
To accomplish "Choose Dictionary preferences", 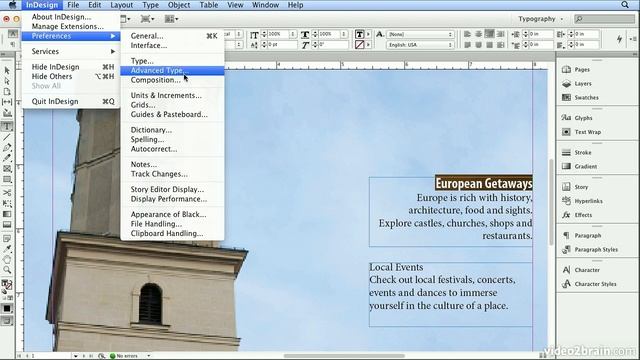I will coord(172,130).
